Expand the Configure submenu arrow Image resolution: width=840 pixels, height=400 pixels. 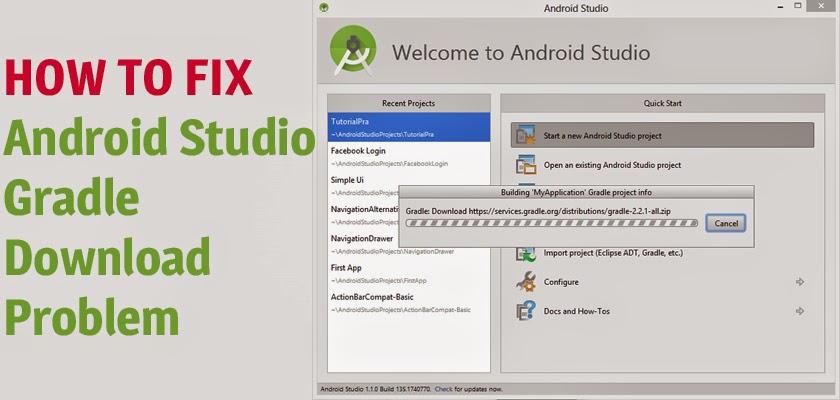click(800, 282)
